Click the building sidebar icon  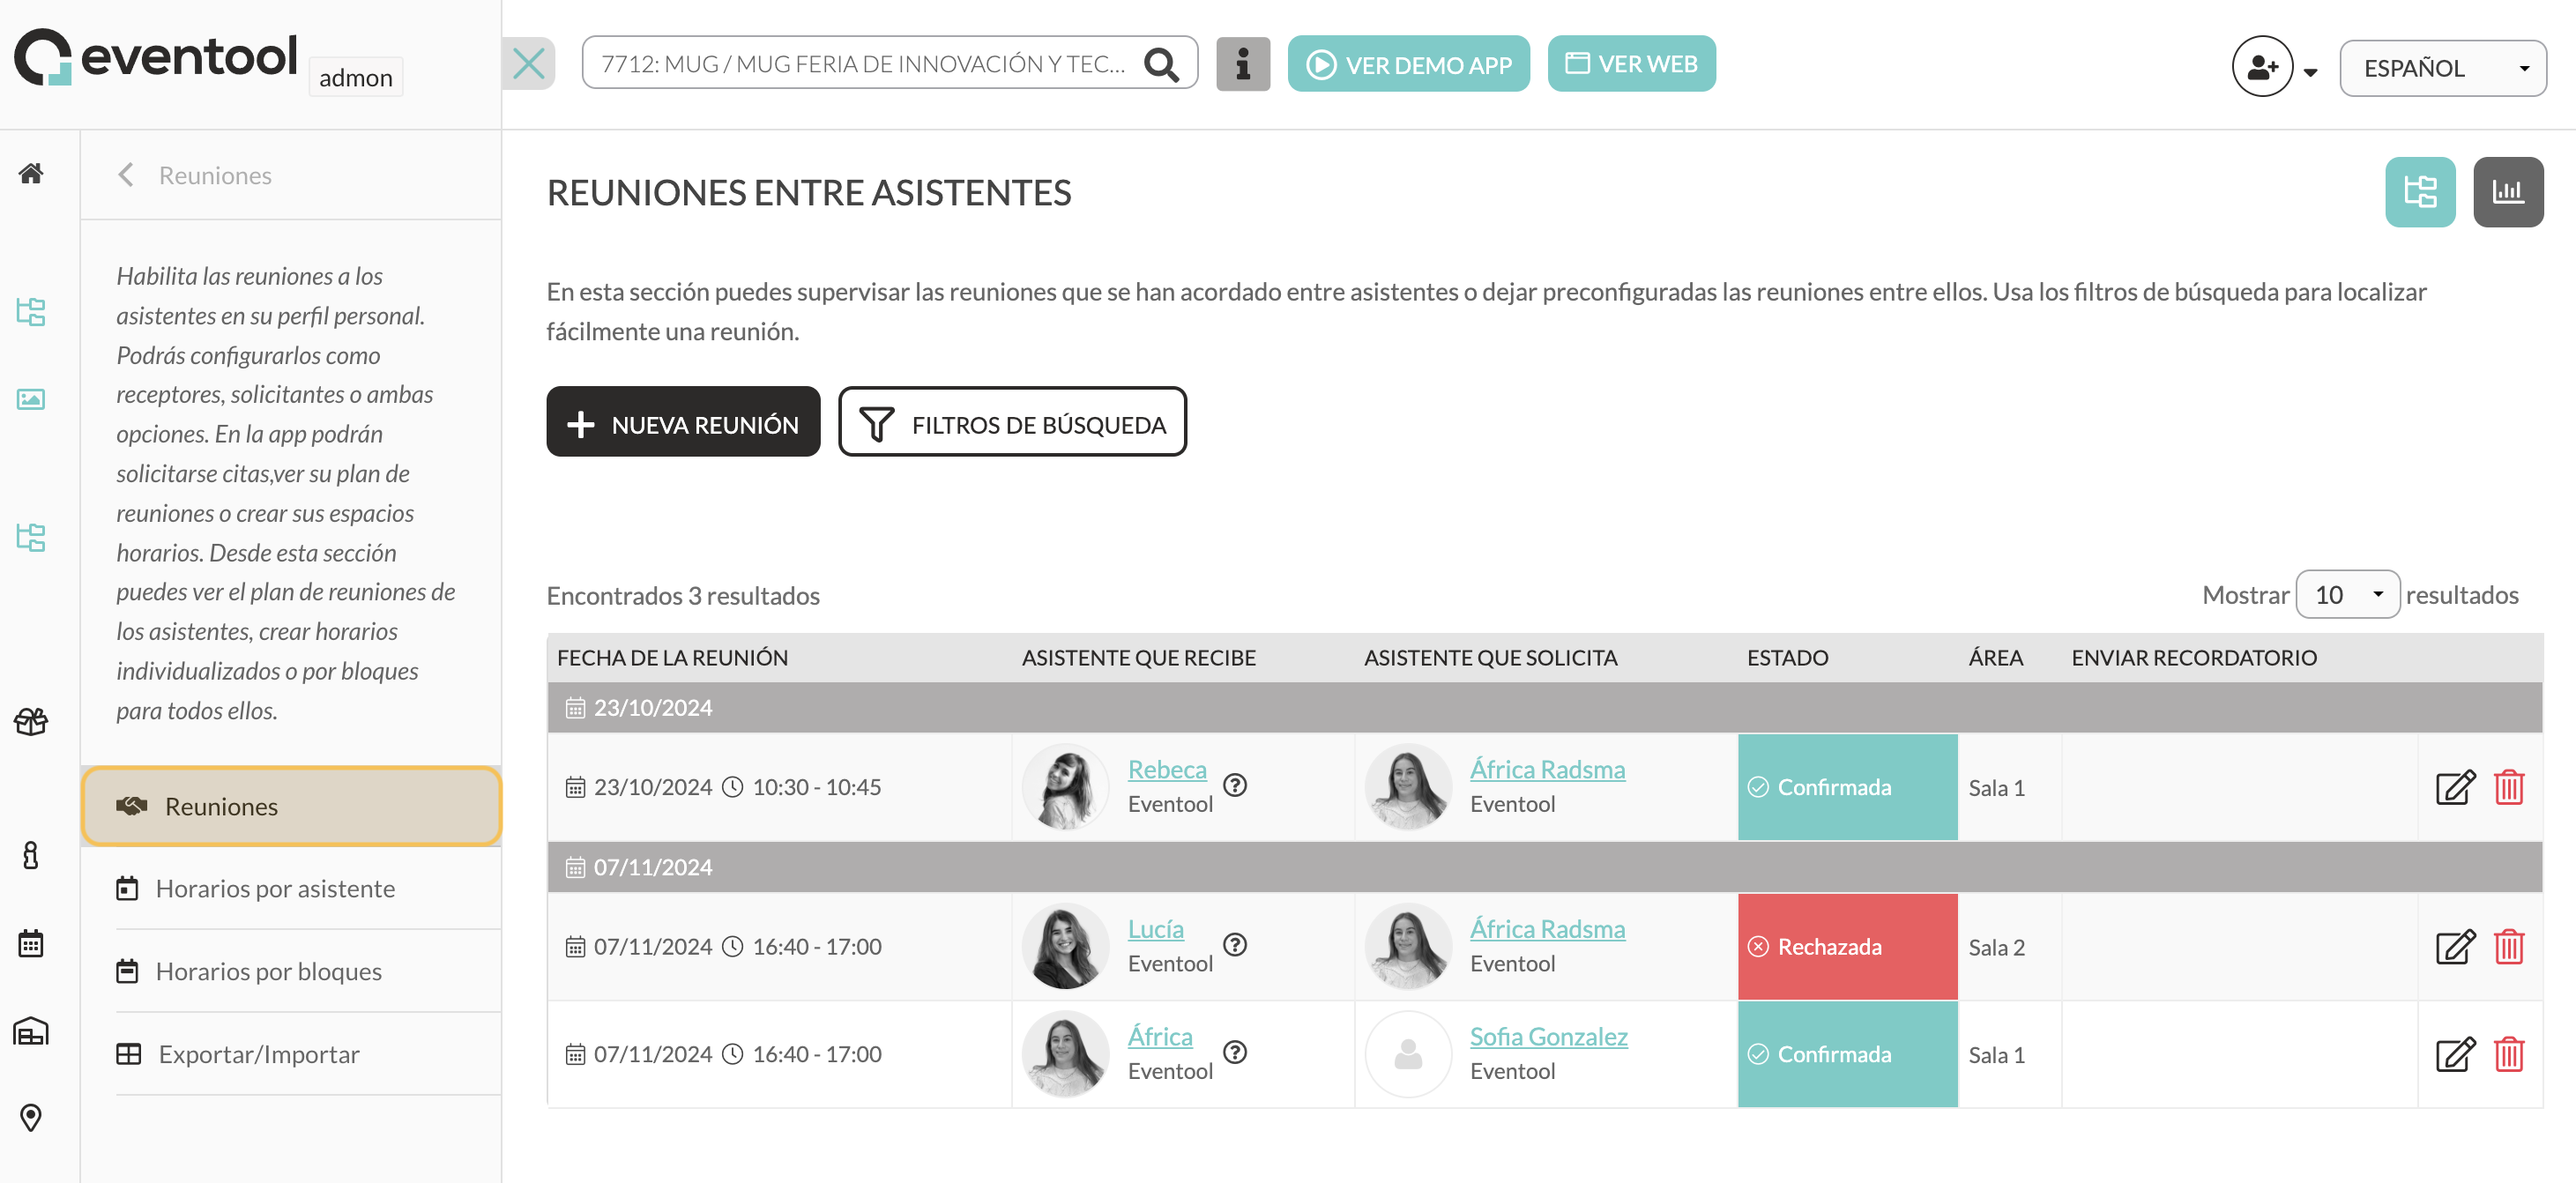31,1031
